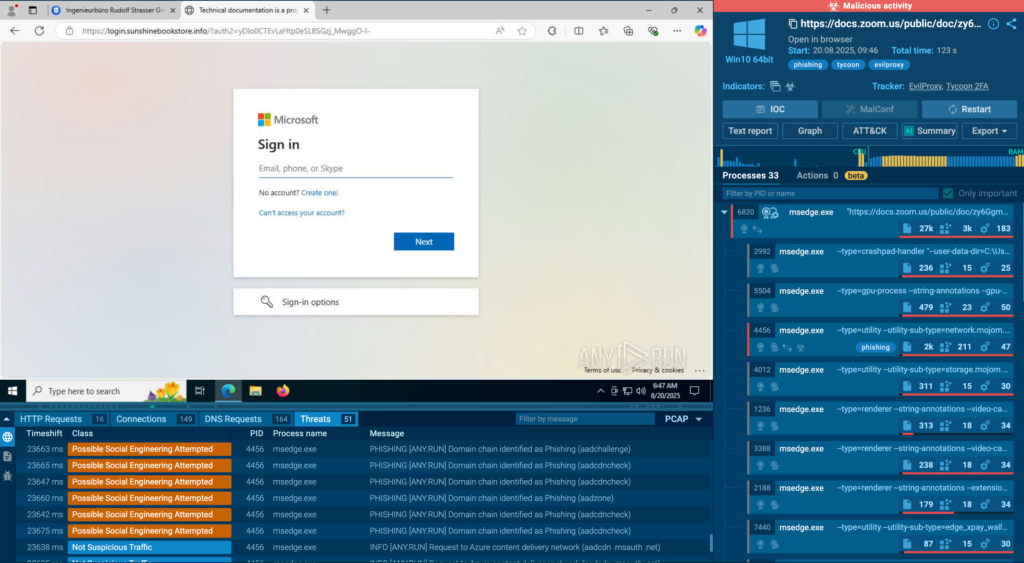This screenshot has height=563, width=1024.
Task: Collapse the msedge.exe 6820 process tree
Action: click(724, 212)
